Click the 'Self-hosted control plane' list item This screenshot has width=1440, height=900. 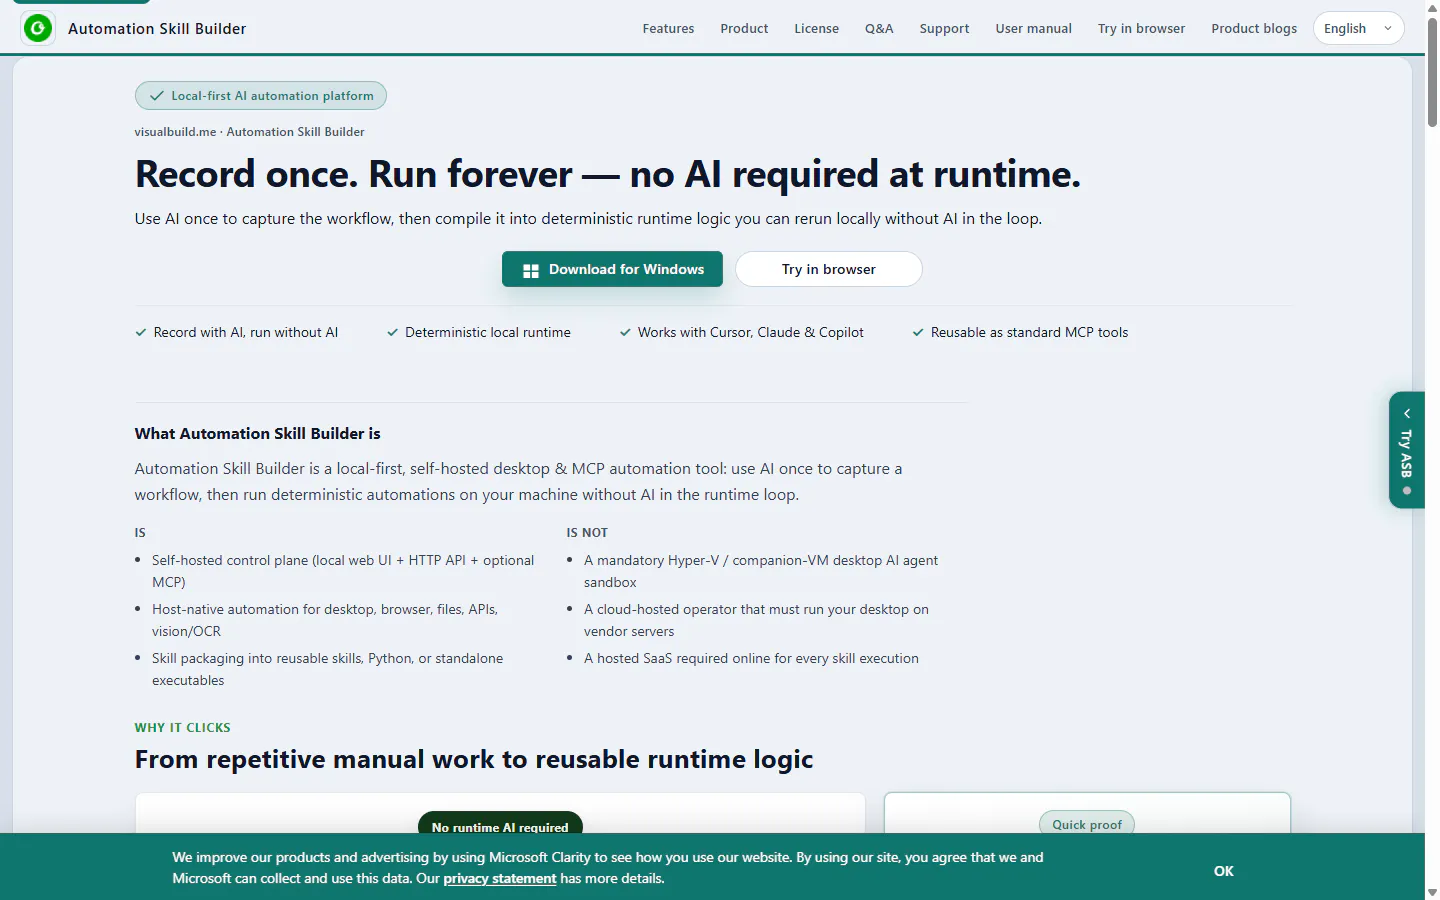[343, 571]
